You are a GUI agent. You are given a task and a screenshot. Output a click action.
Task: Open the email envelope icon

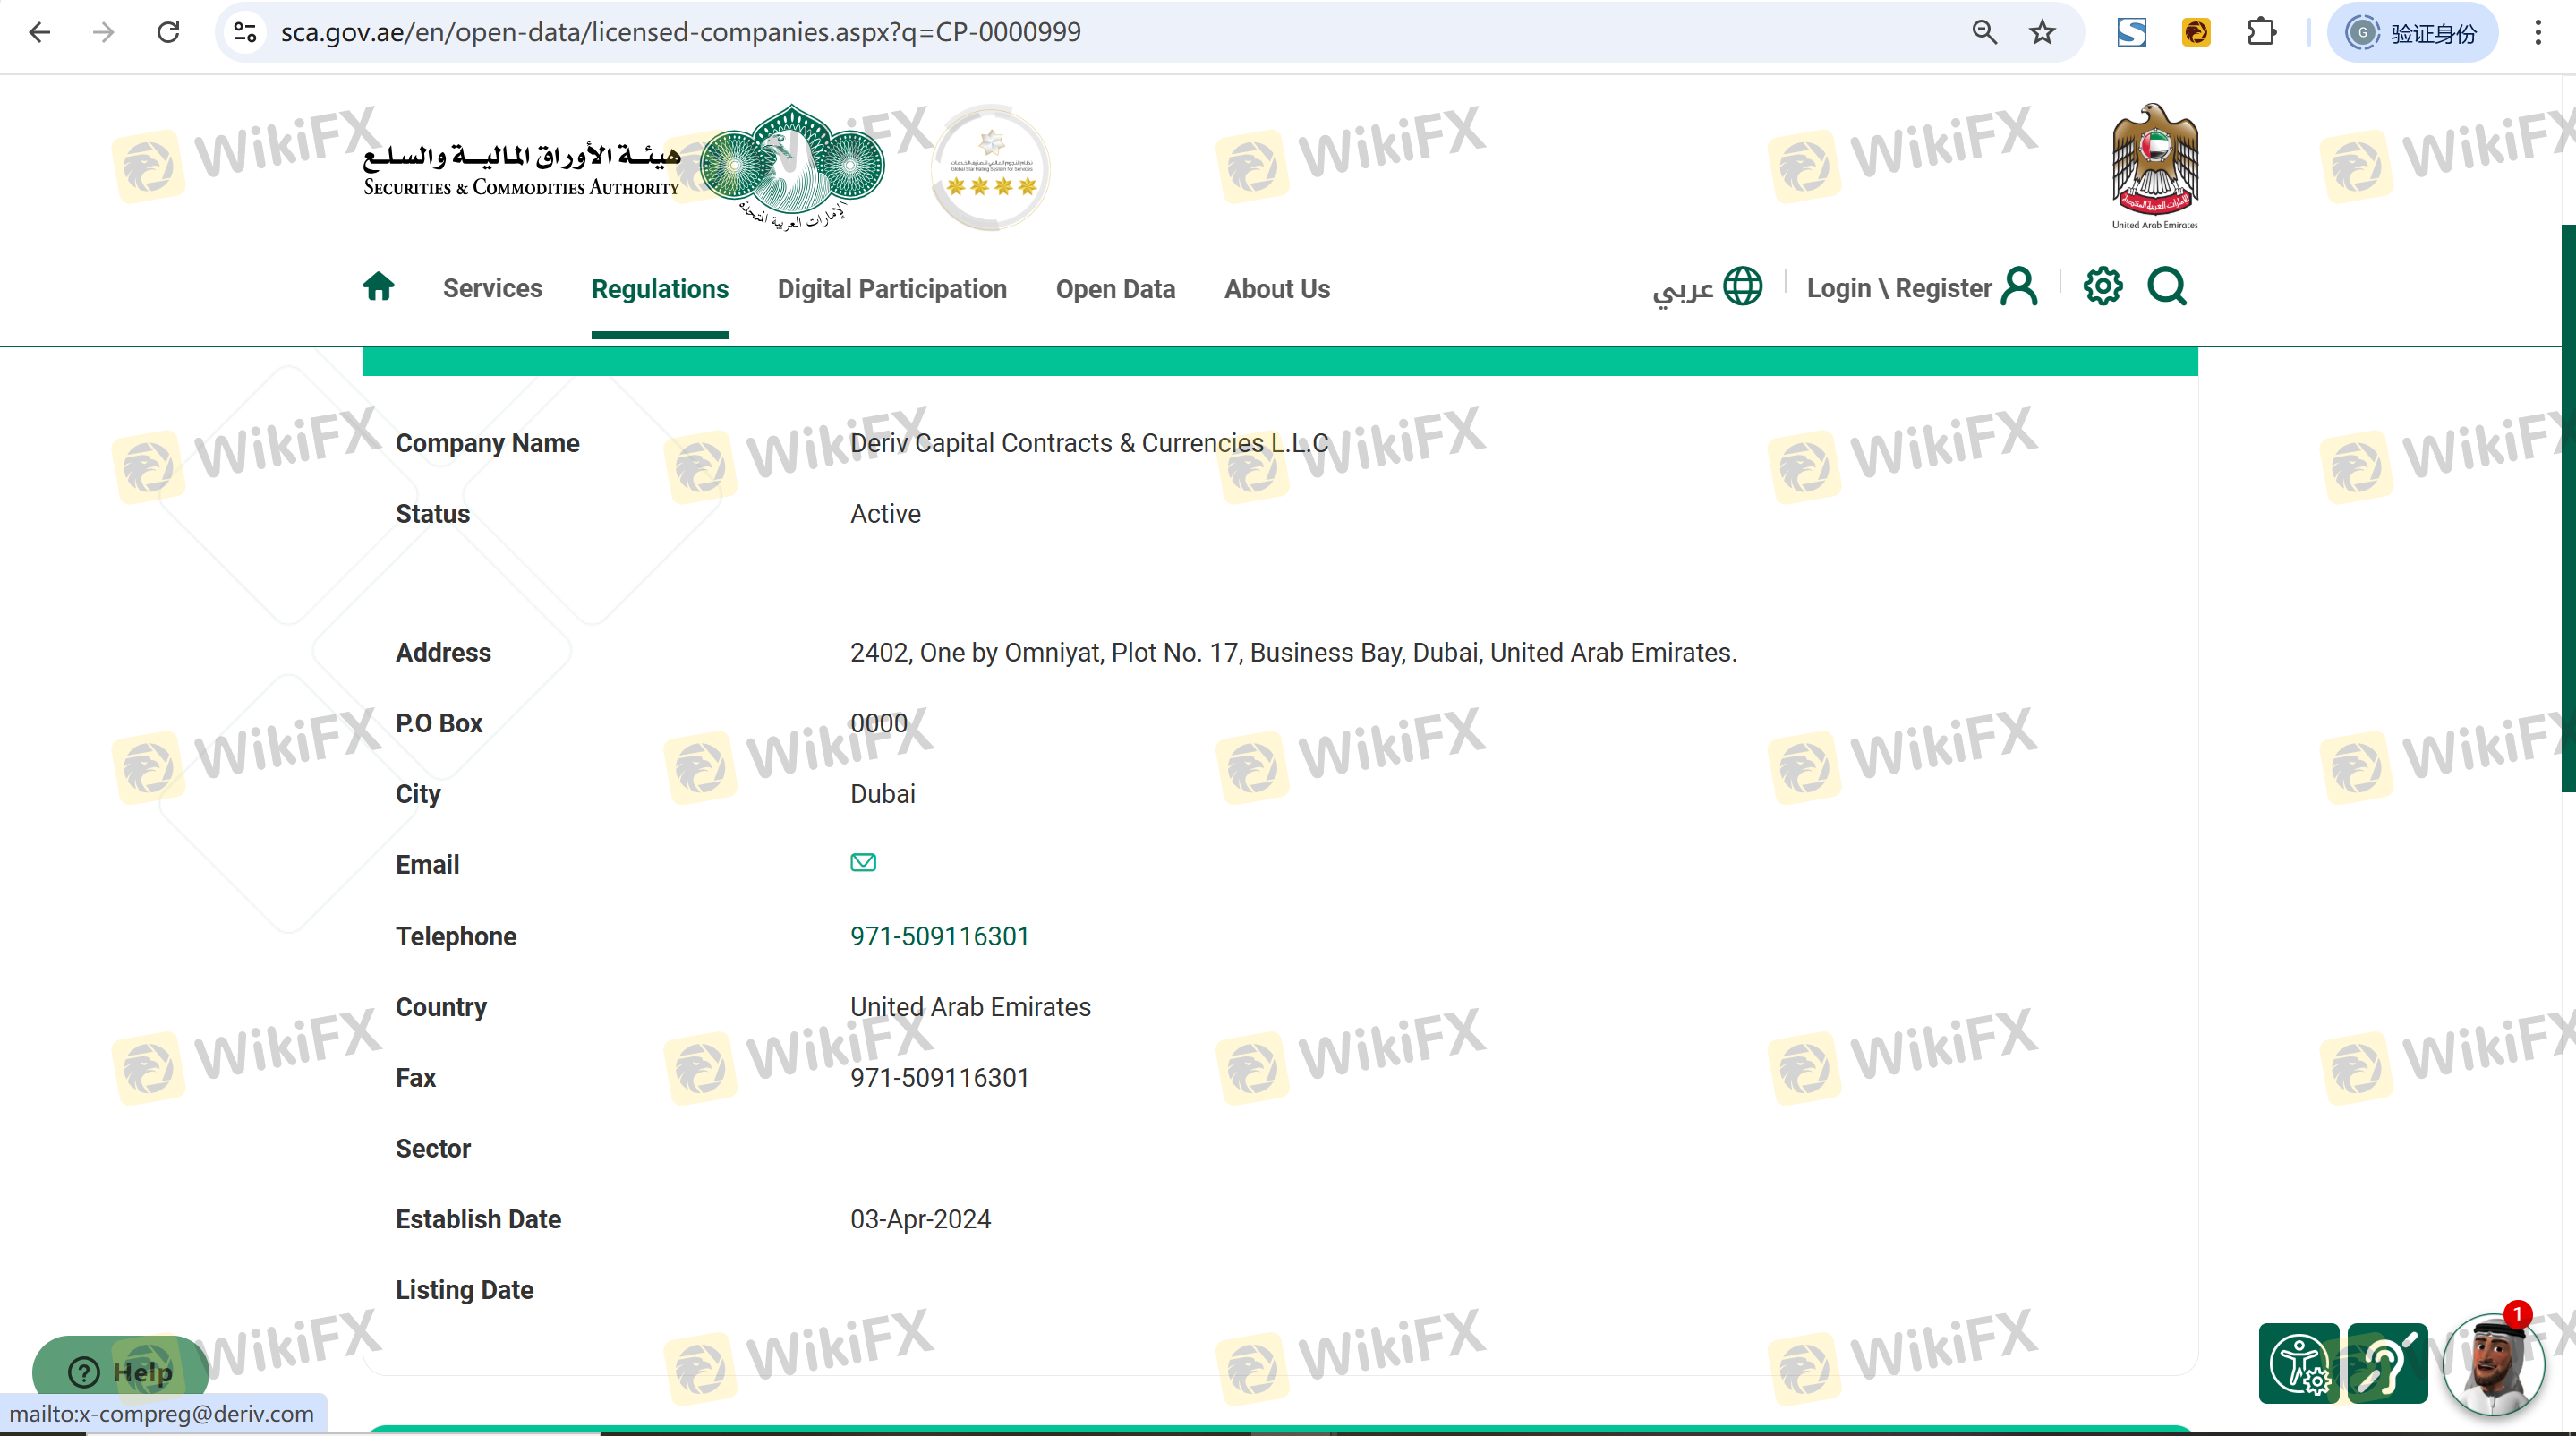click(x=863, y=862)
